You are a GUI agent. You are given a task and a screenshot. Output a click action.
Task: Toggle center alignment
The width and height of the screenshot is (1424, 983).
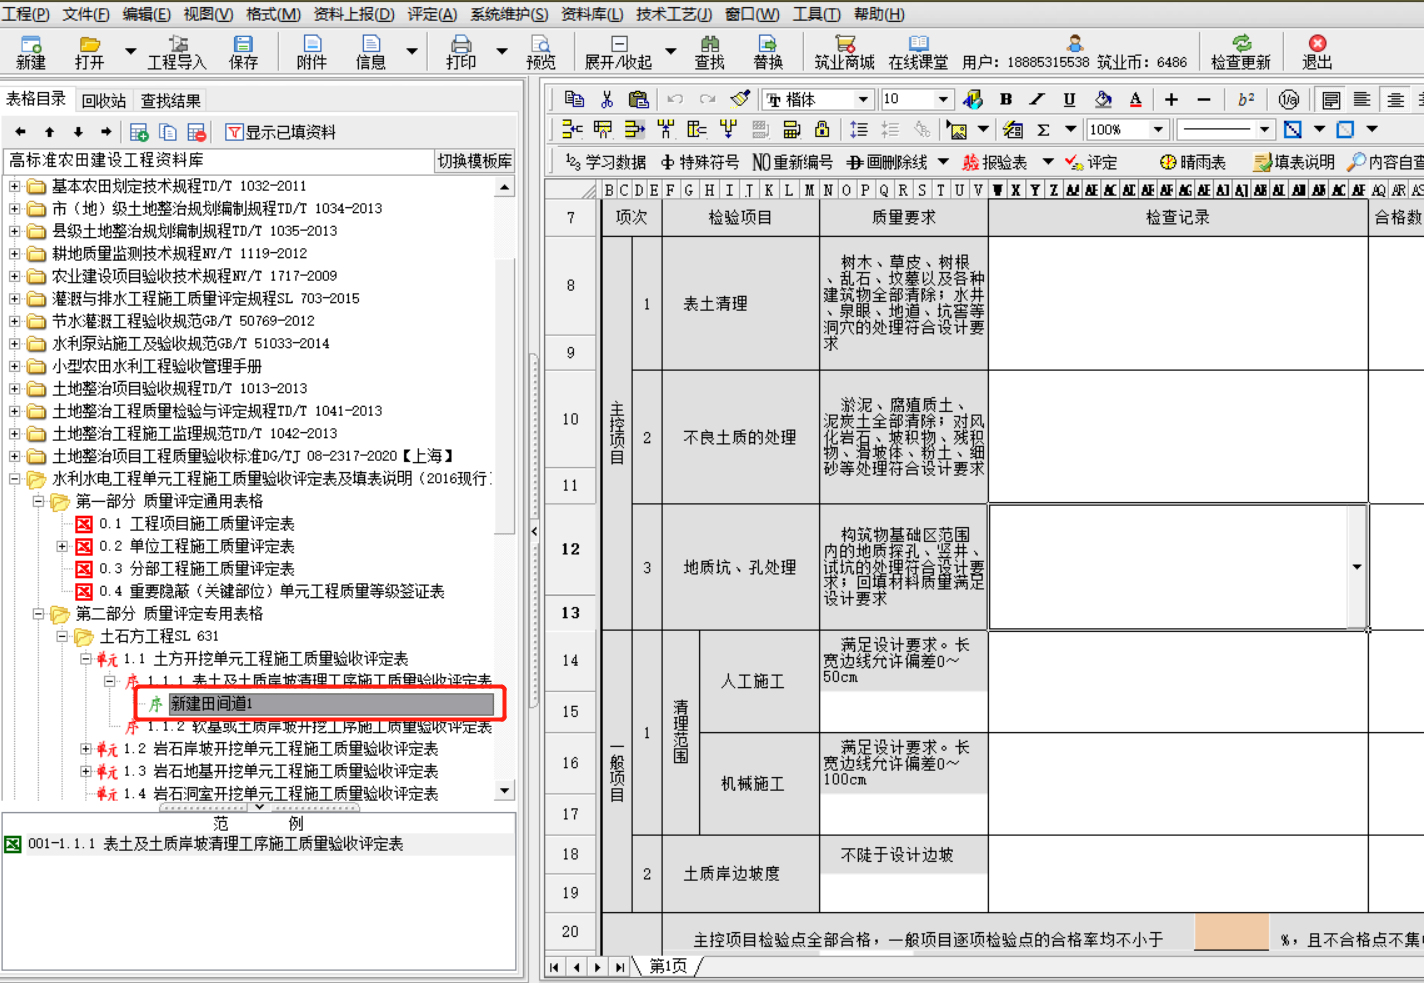1395,99
